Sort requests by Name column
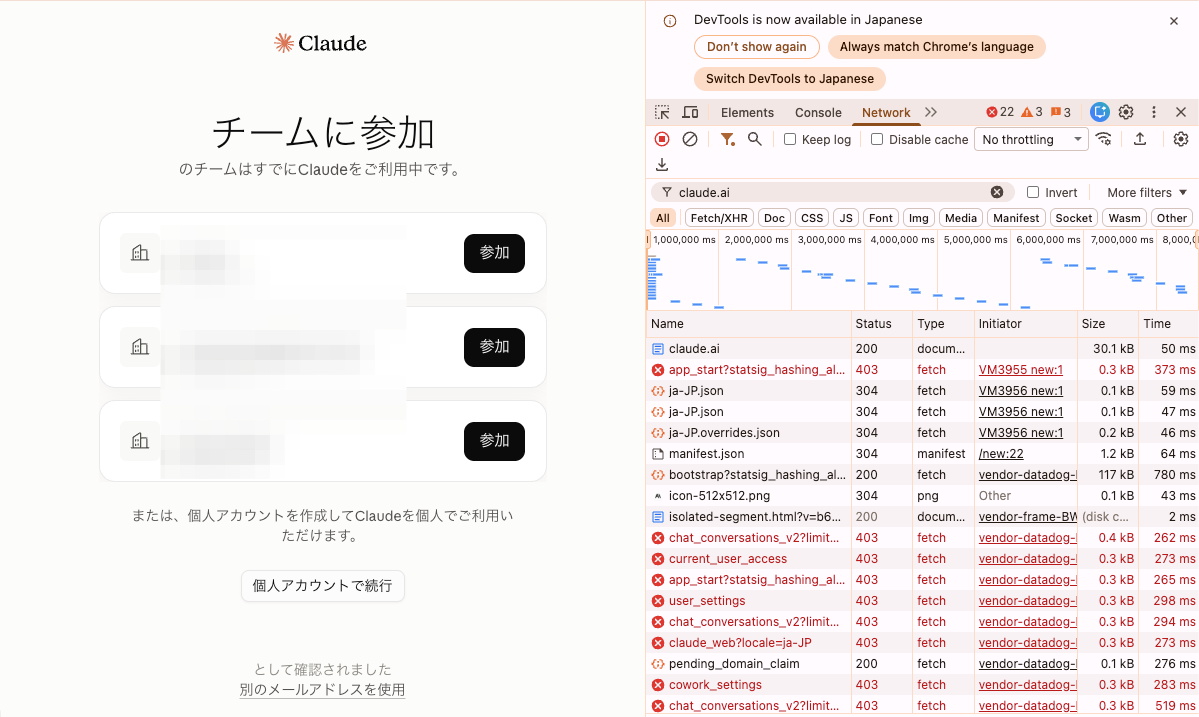The height and width of the screenshot is (717, 1199). coord(749,324)
